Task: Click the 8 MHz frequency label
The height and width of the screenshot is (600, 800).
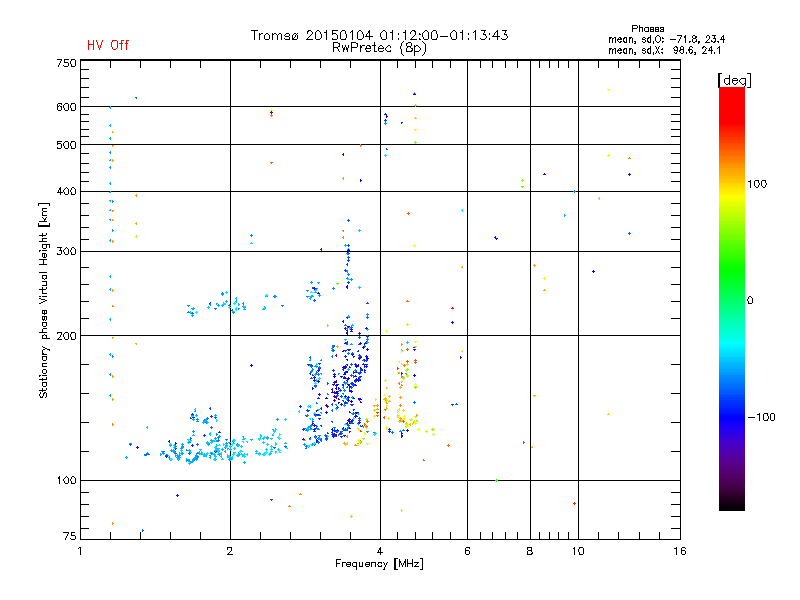Action: point(530,551)
